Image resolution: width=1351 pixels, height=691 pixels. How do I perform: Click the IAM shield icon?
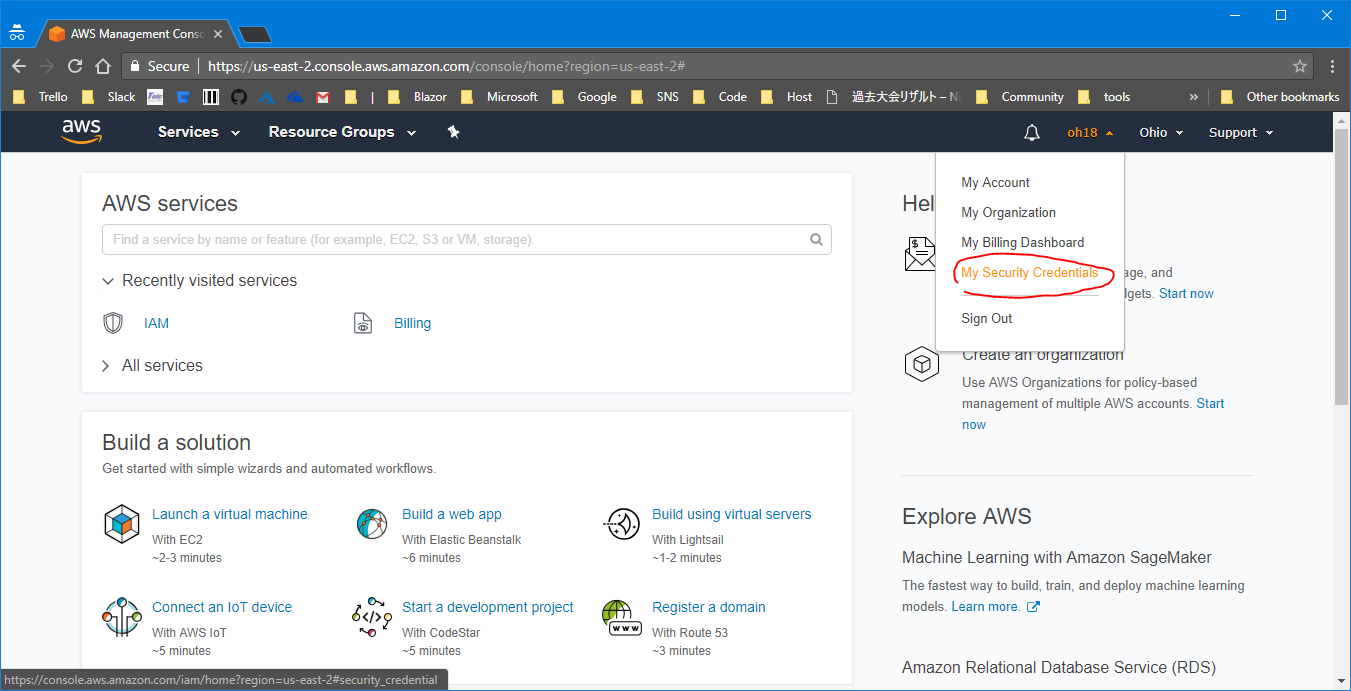point(113,323)
